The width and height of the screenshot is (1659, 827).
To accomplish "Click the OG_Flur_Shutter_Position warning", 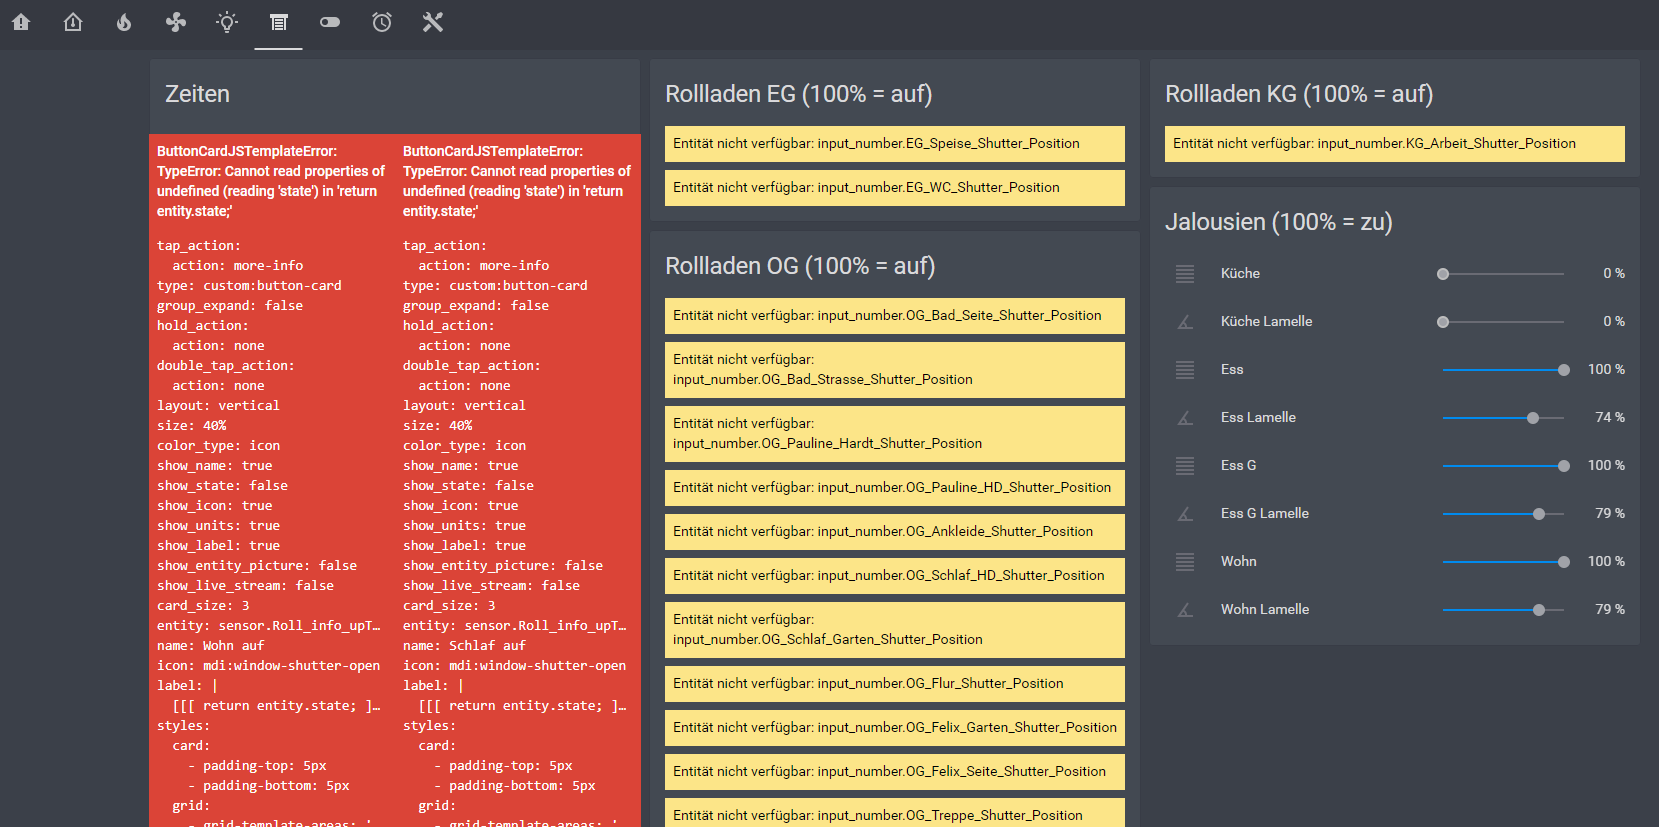I will pyautogui.click(x=895, y=684).
